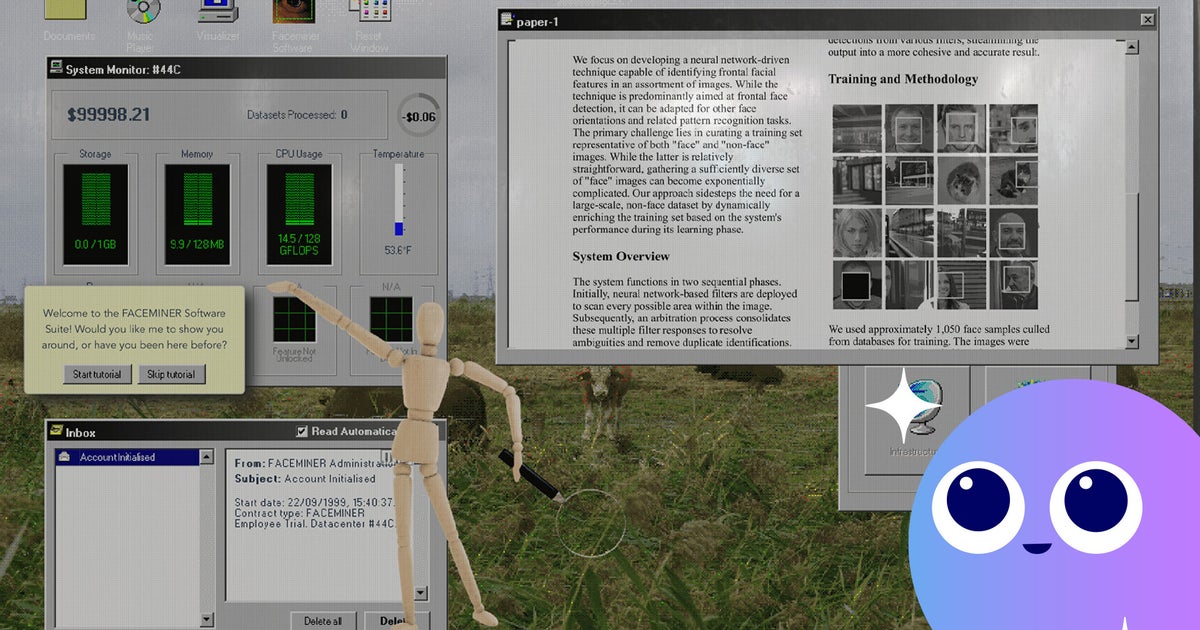Image resolution: width=1200 pixels, height=630 pixels.
Task: Click the Temperature gauge bar
Action: (399, 200)
